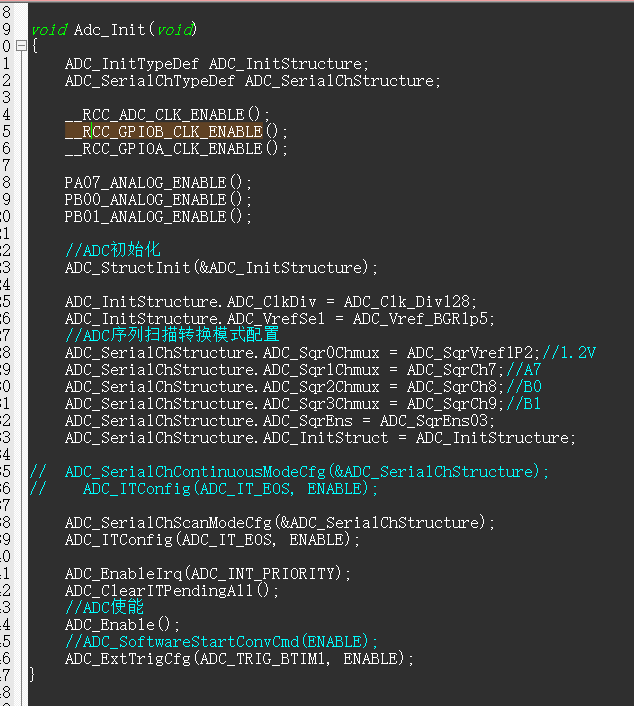Click the ADC_StructInit(&ADC_InitStructure) line
Image resolution: width=634 pixels, height=706 pixels.
click(221, 268)
